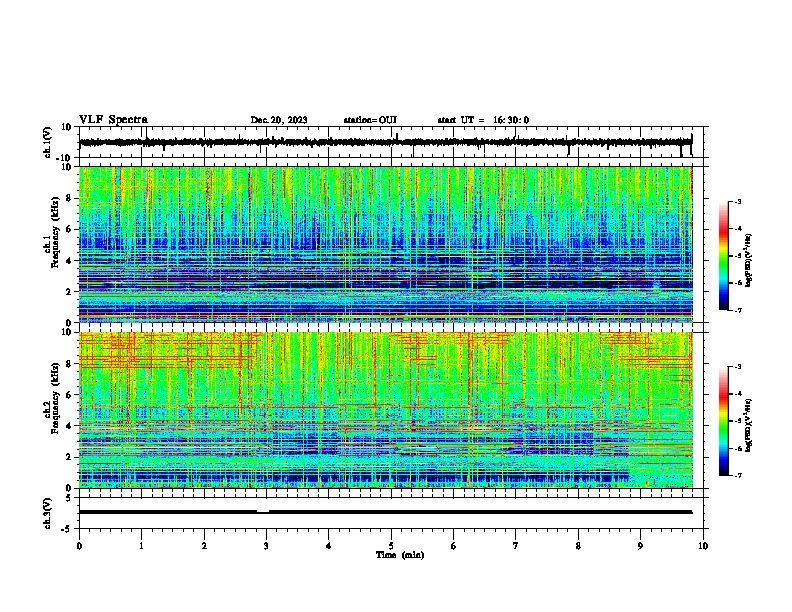
Task: Click the "9" tick on the time axis
Action: coord(640,546)
